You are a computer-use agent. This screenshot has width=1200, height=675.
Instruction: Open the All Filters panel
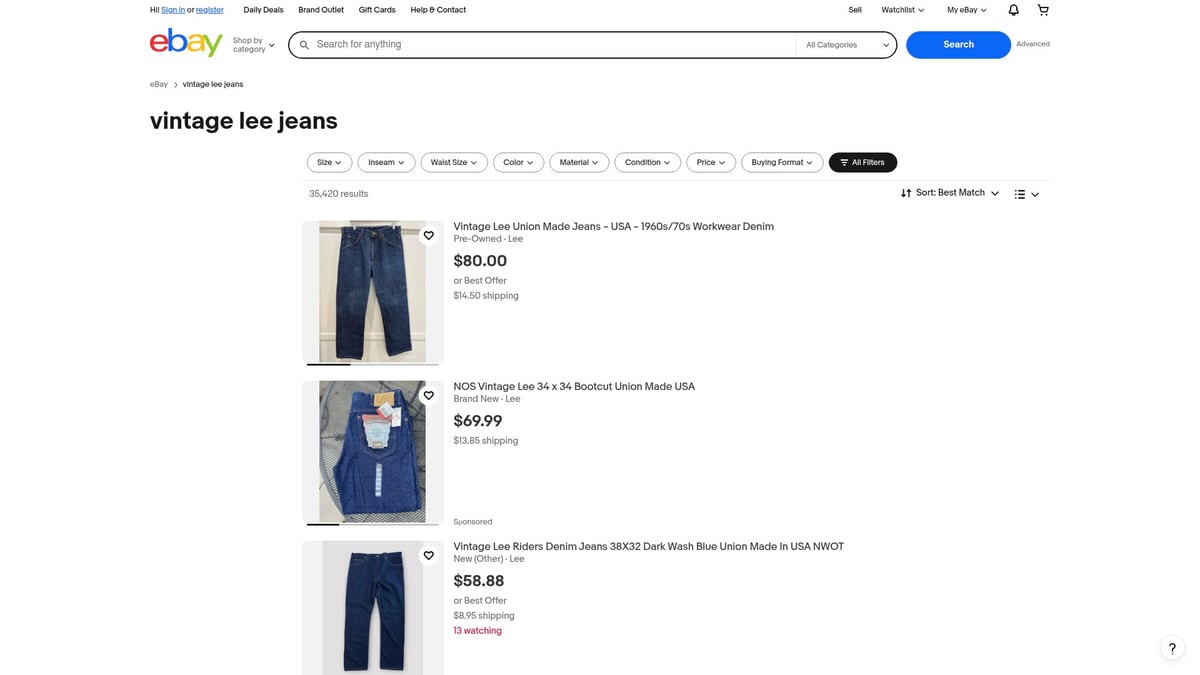point(862,162)
